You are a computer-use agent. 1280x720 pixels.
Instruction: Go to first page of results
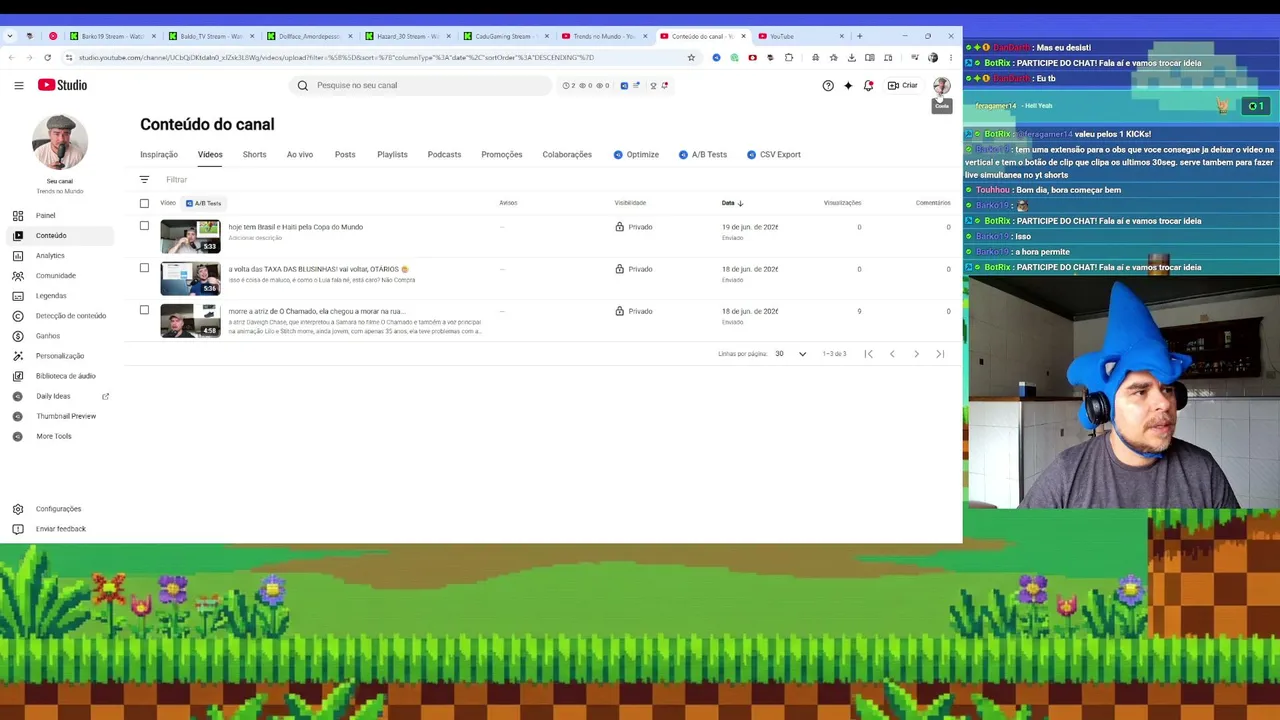click(x=868, y=354)
